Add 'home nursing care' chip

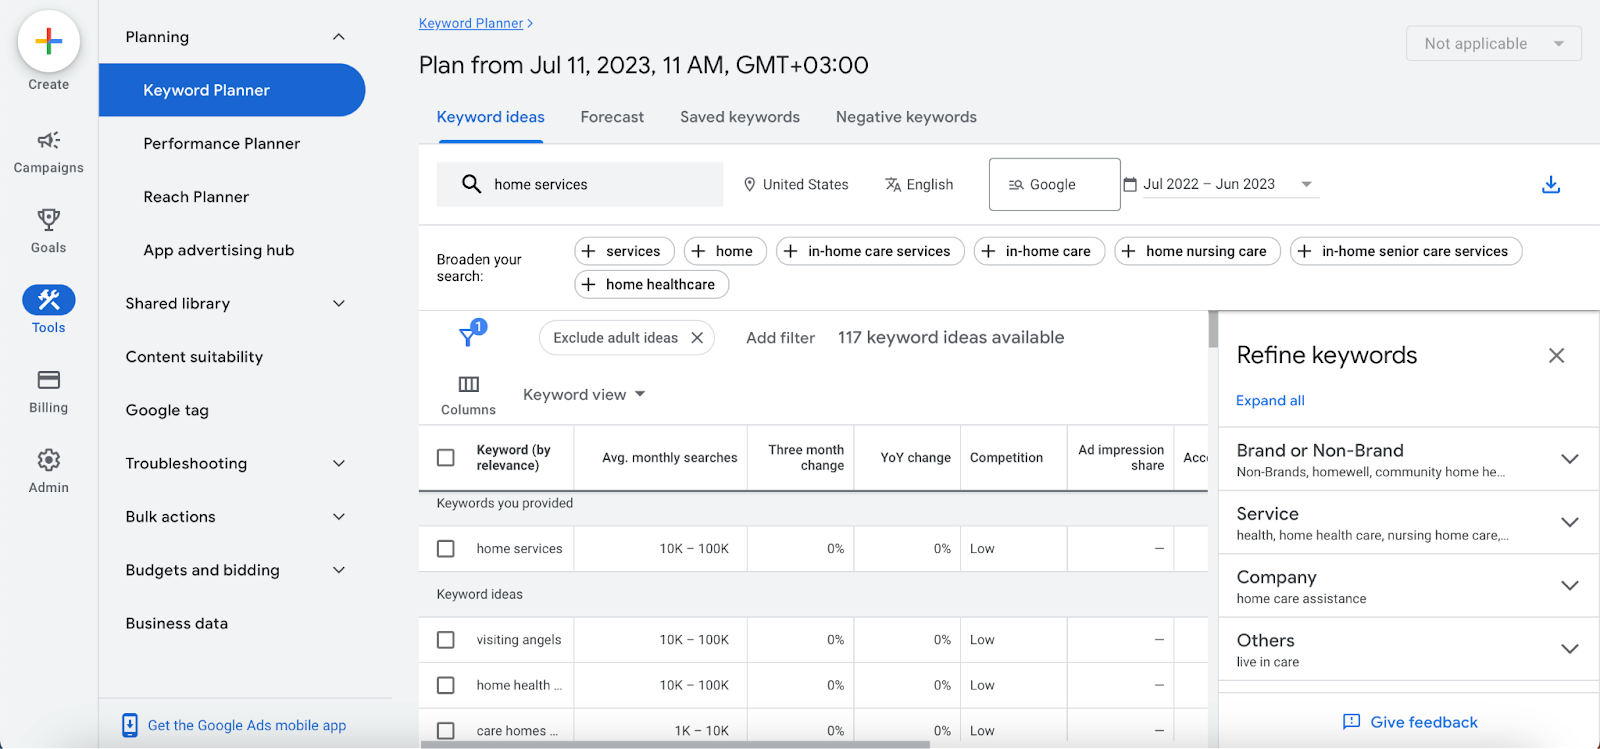[x=1197, y=251]
